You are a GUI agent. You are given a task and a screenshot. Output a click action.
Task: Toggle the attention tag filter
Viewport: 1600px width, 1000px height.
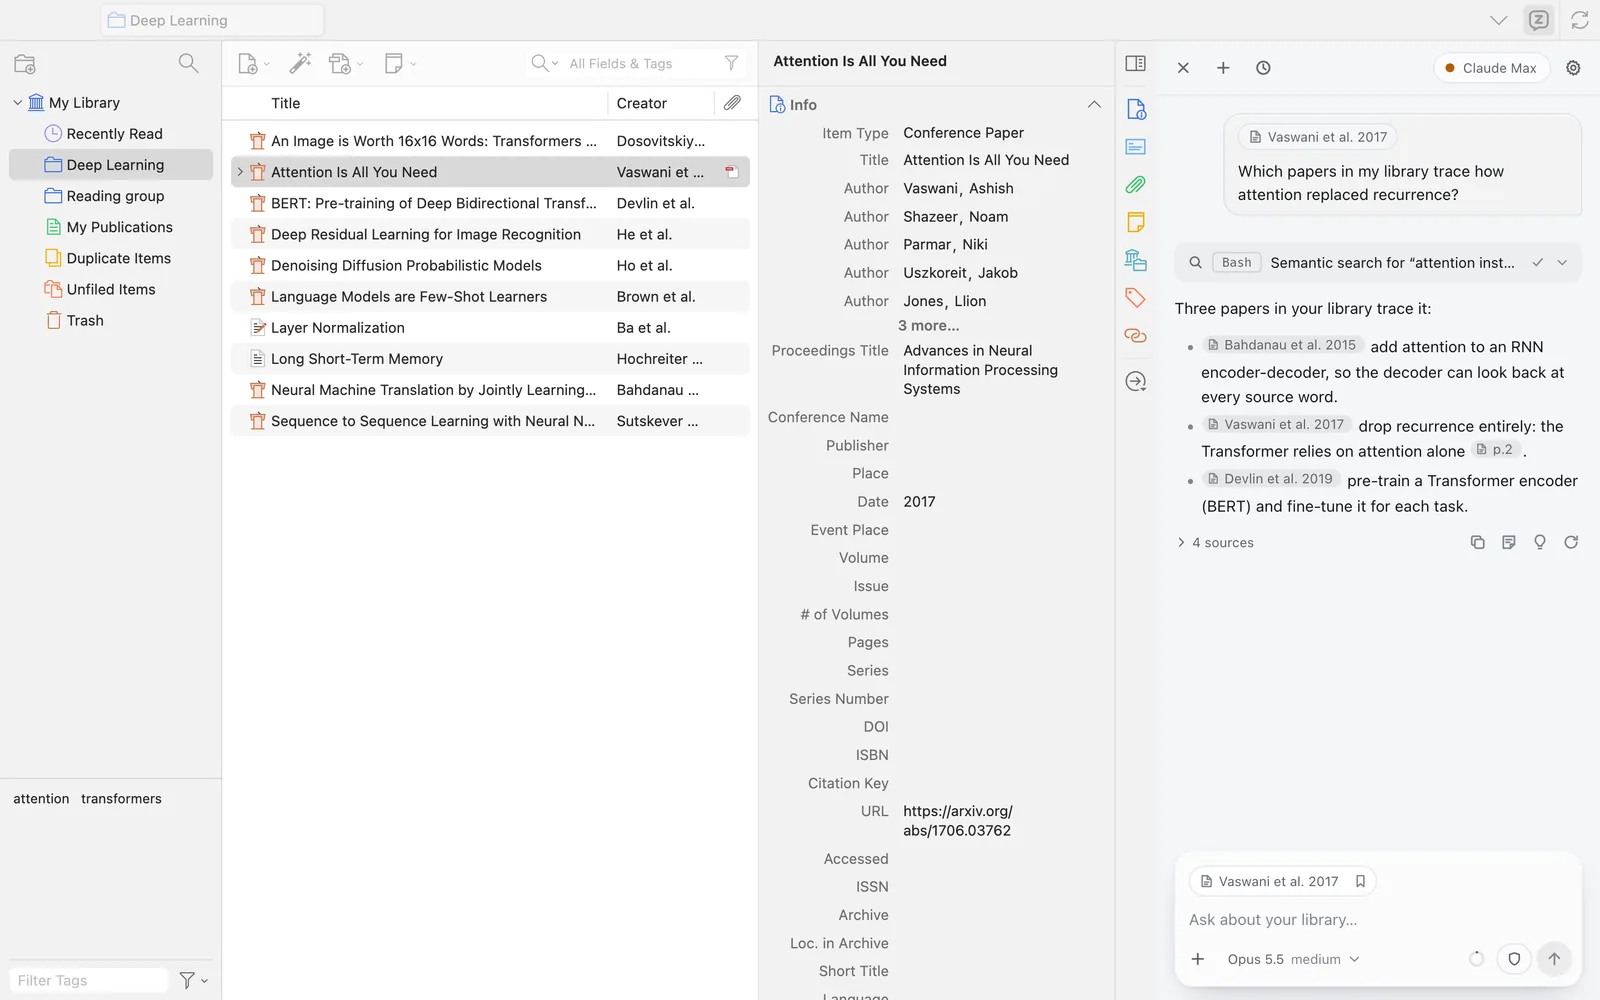pos(41,798)
